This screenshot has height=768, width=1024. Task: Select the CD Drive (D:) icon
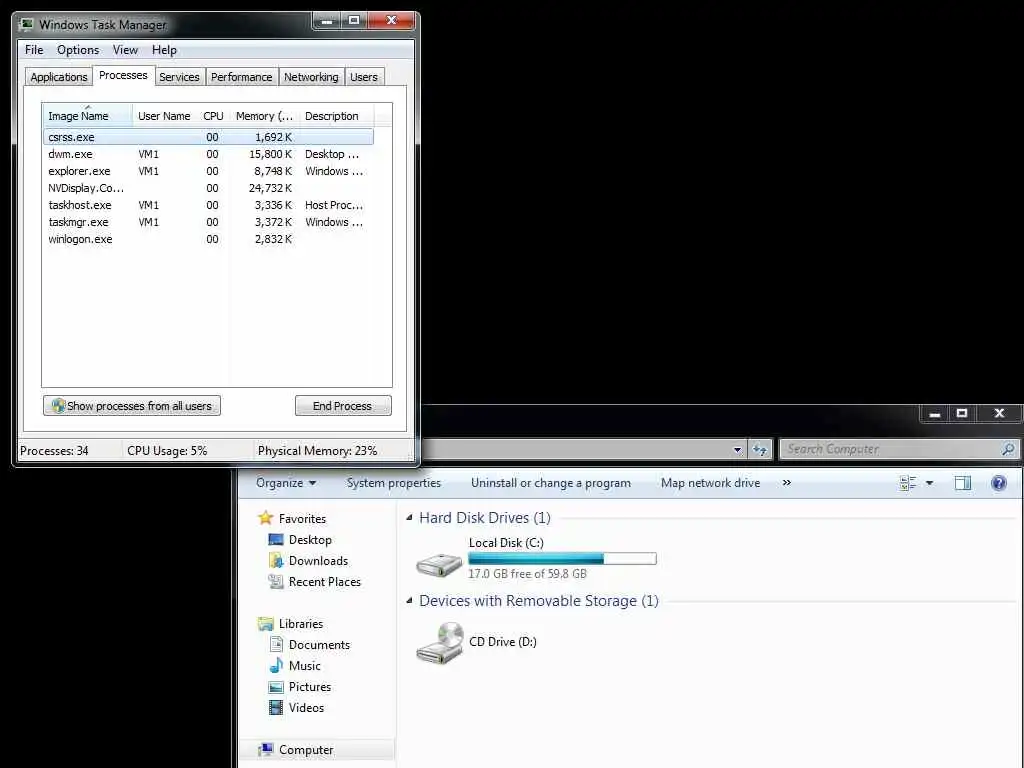439,643
